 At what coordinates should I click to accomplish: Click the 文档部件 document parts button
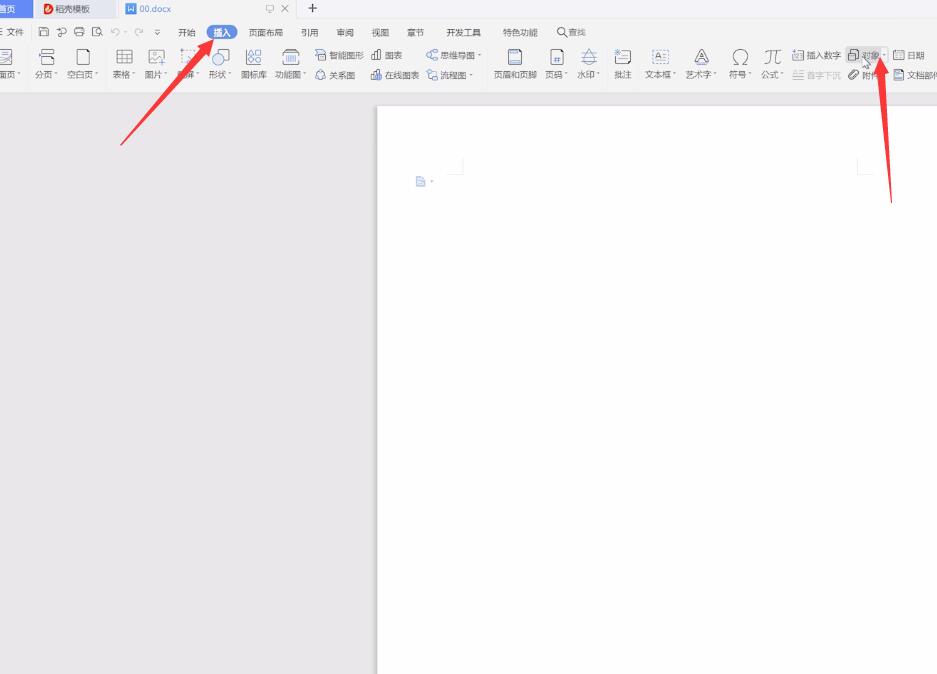point(915,75)
